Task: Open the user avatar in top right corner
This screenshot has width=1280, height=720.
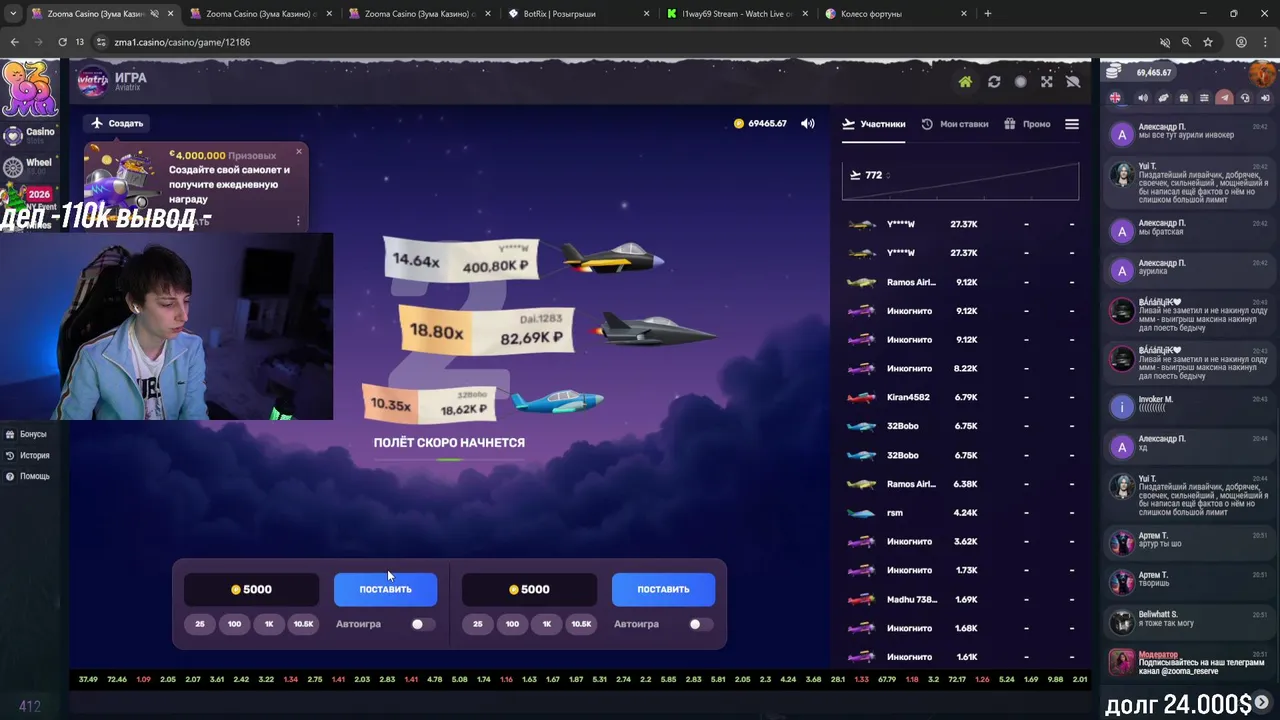Action: tap(1263, 73)
